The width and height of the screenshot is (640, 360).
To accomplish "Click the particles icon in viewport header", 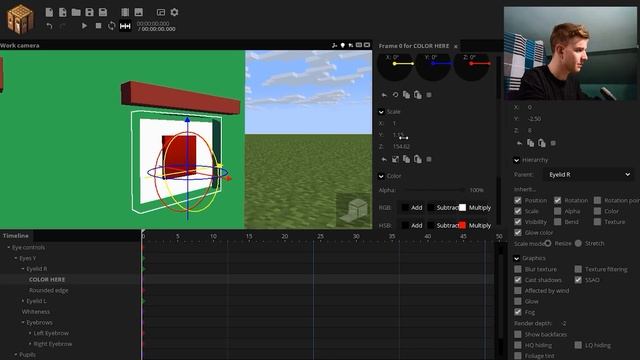I will [351, 45].
